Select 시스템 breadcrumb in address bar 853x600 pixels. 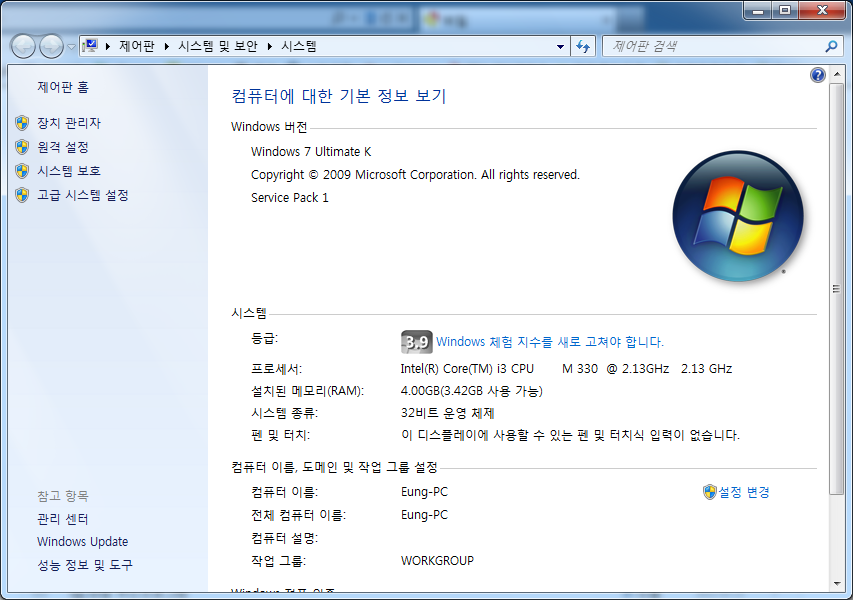click(x=299, y=46)
